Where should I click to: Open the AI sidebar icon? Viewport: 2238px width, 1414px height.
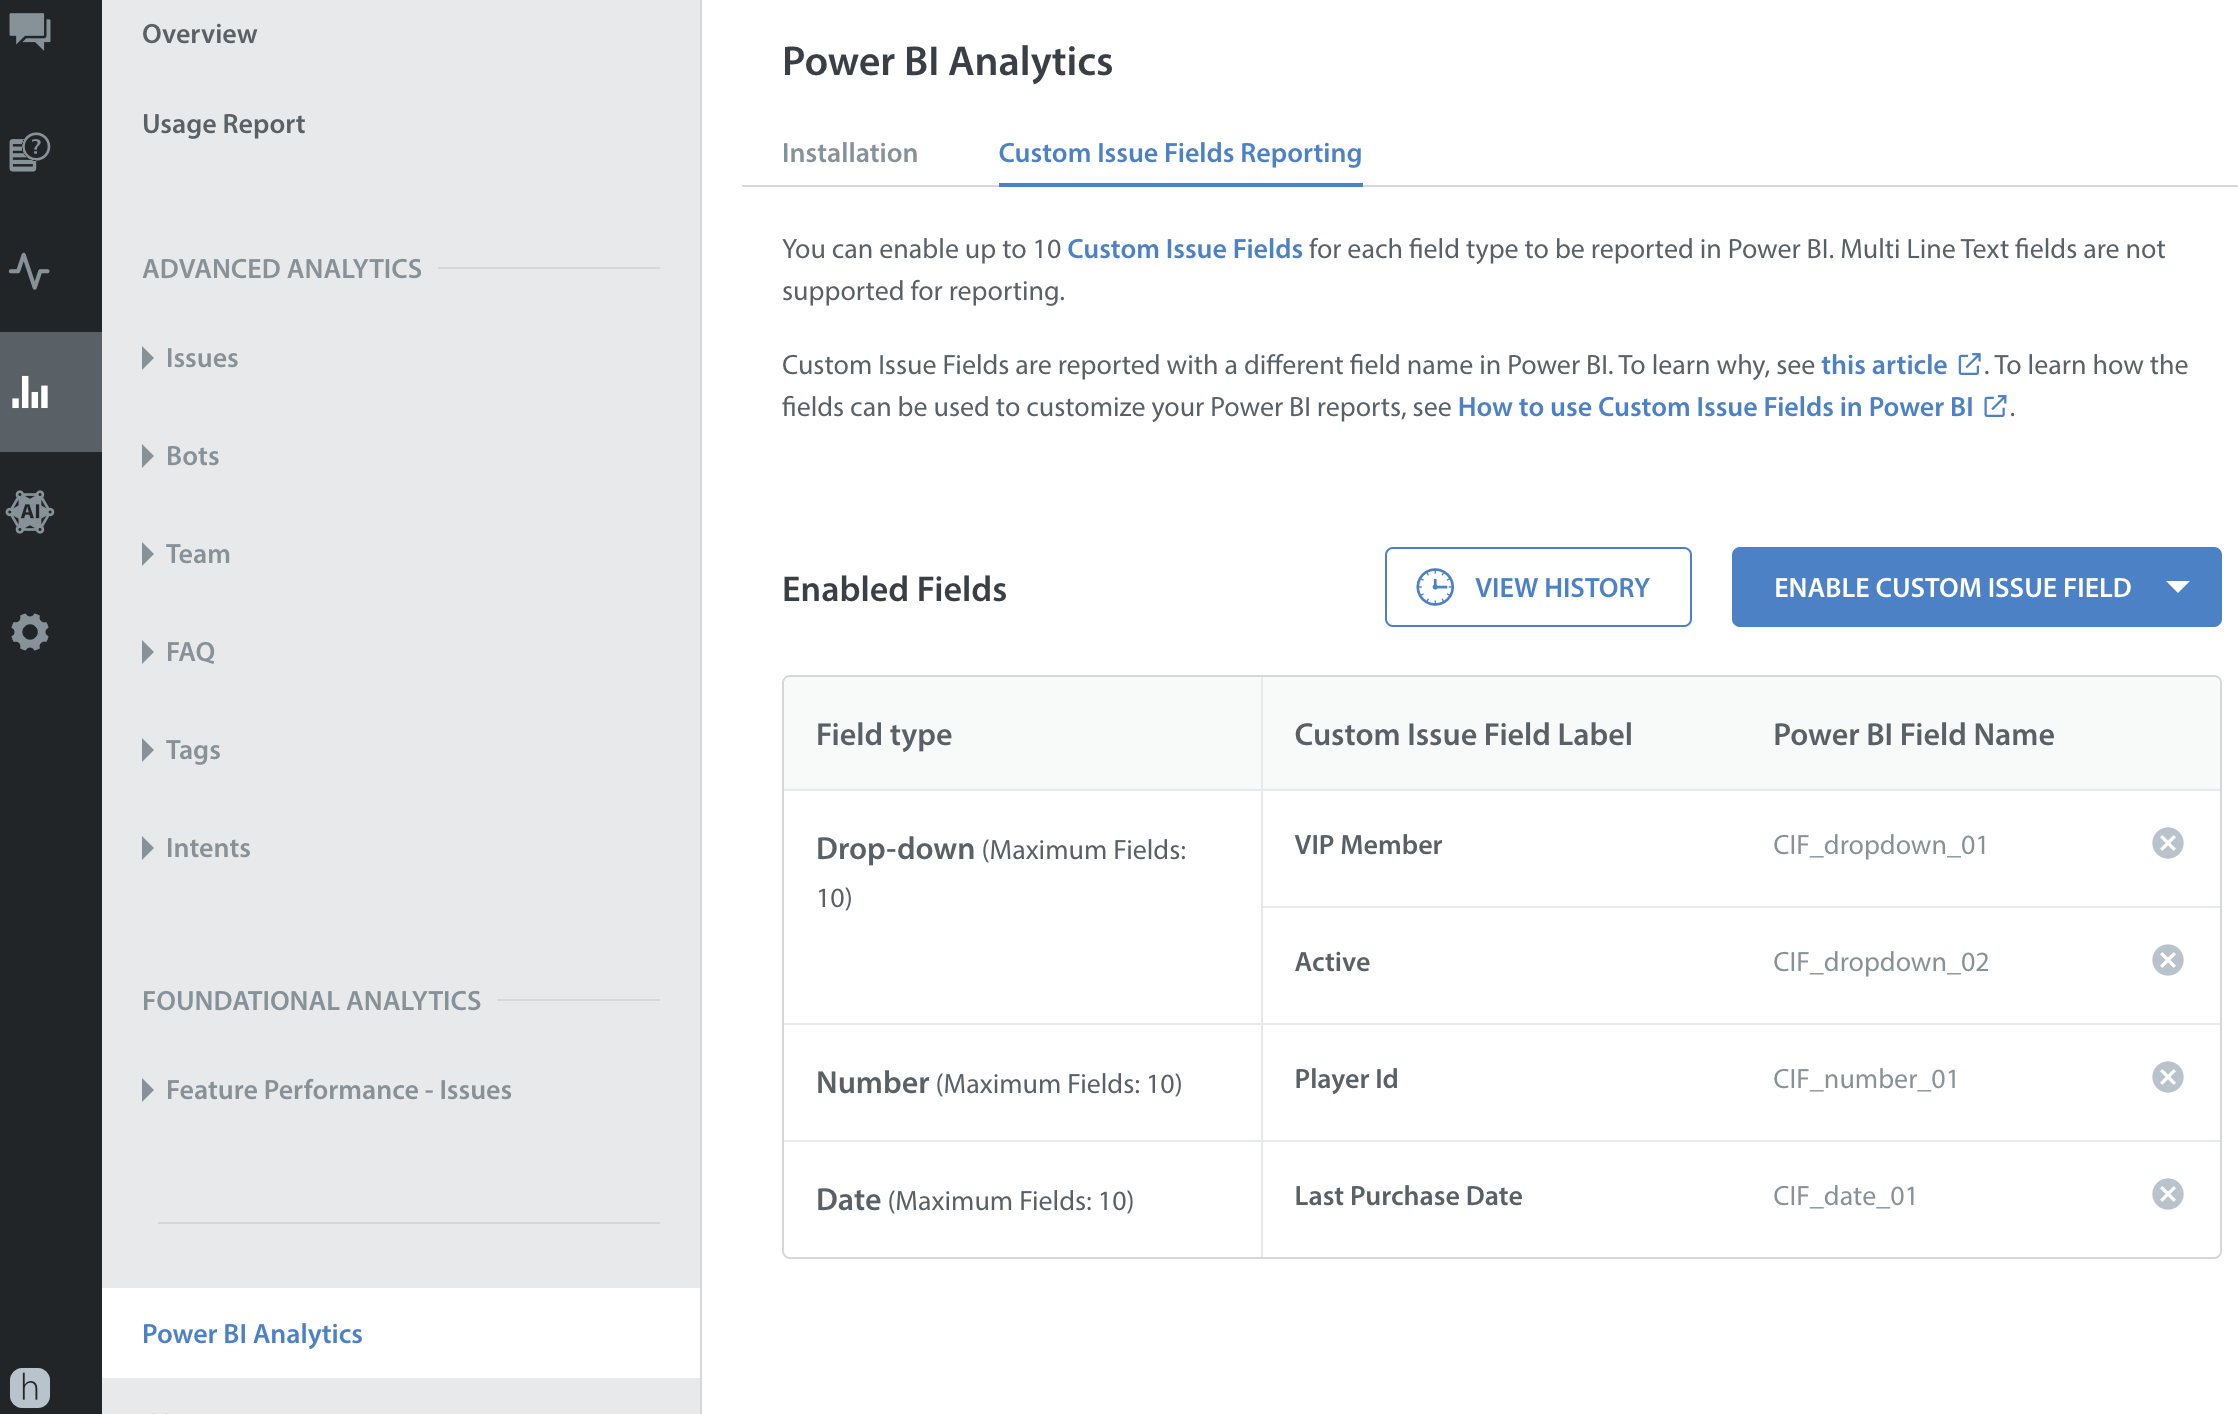point(30,512)
